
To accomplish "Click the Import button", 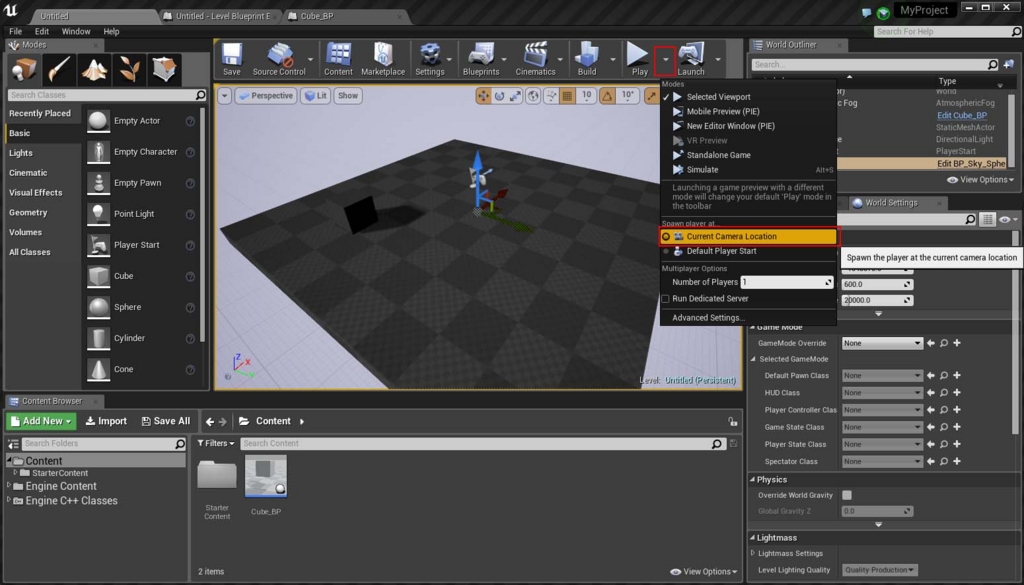I will [106, 421].
